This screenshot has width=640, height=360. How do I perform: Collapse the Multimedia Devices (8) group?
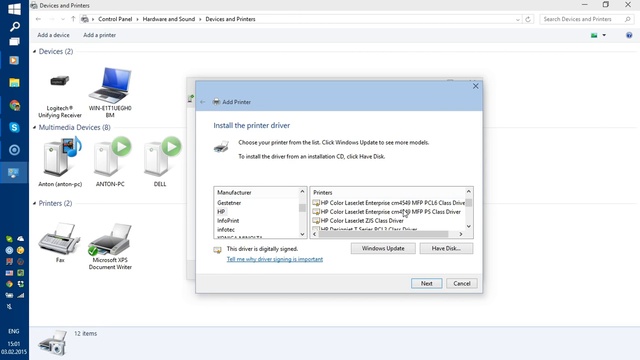coord(34,127)
